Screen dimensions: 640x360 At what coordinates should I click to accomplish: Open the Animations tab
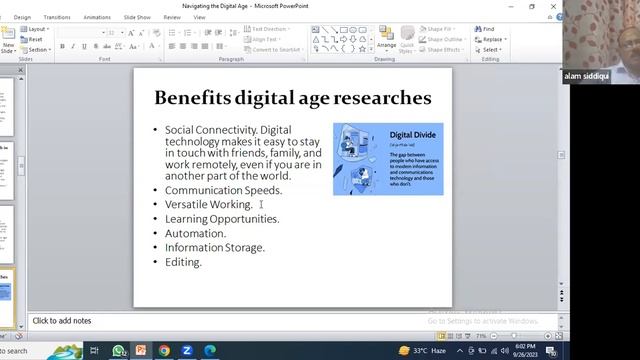pos(97,17)
